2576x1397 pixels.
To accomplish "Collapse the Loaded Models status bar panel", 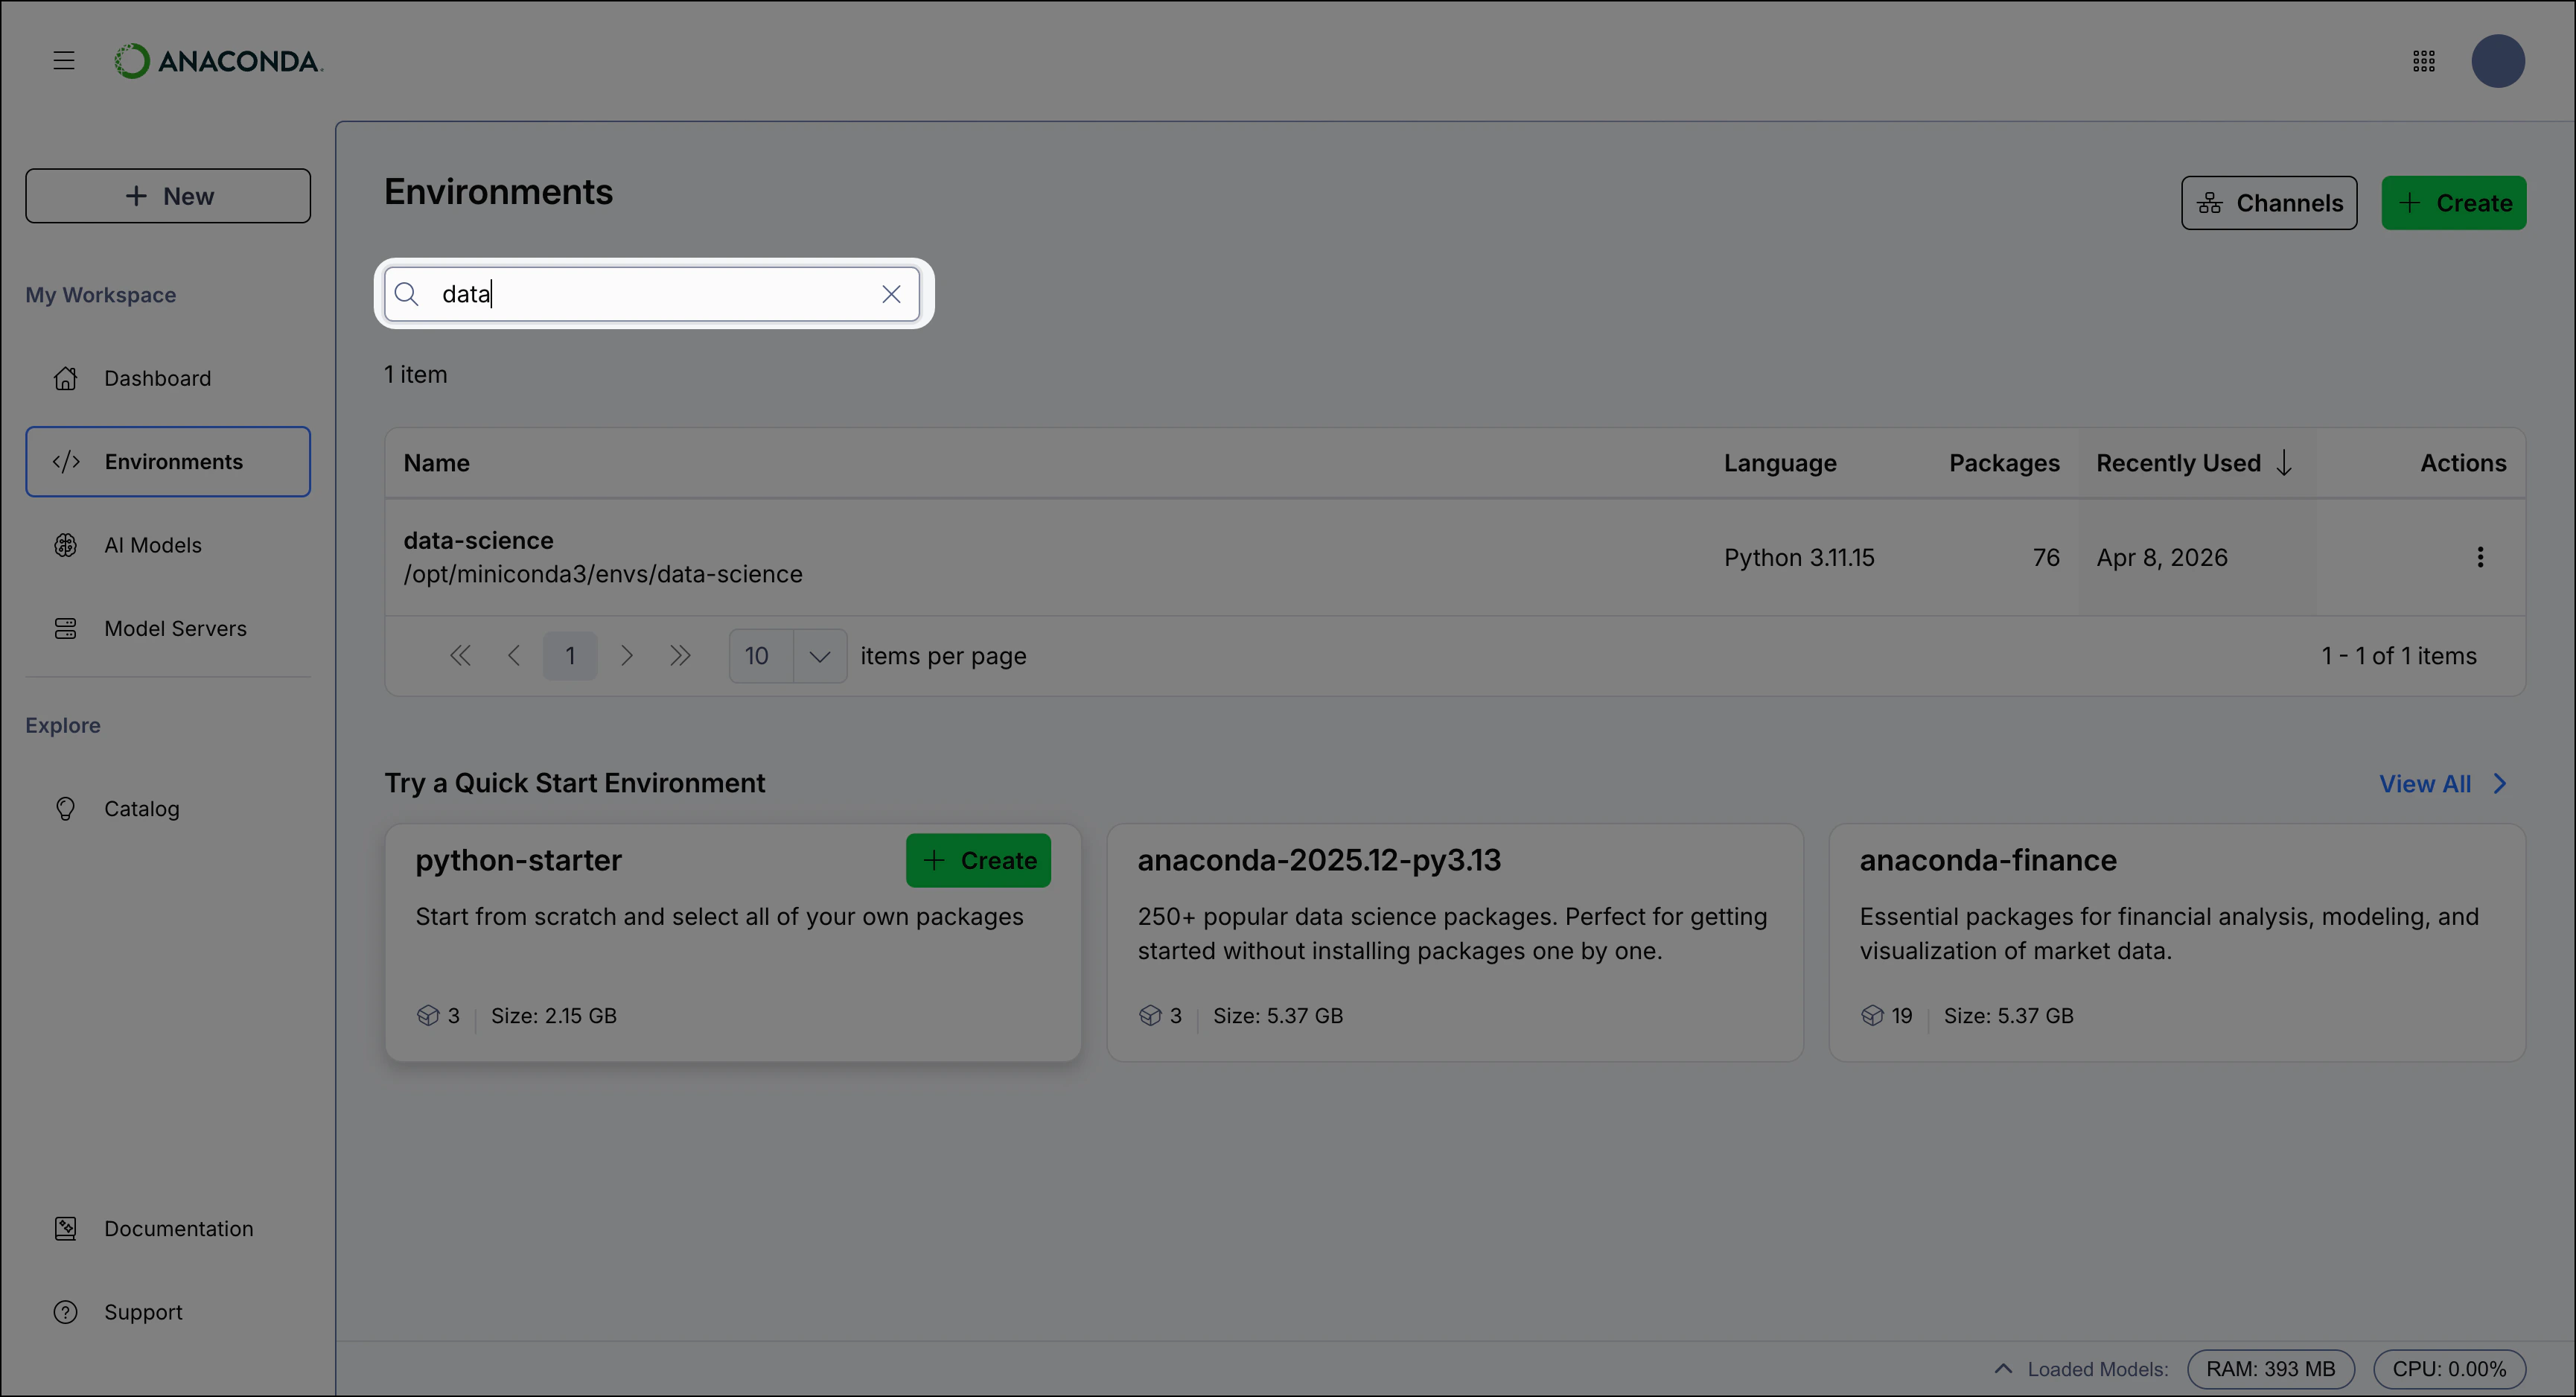I will [x=2004, y=1368].
